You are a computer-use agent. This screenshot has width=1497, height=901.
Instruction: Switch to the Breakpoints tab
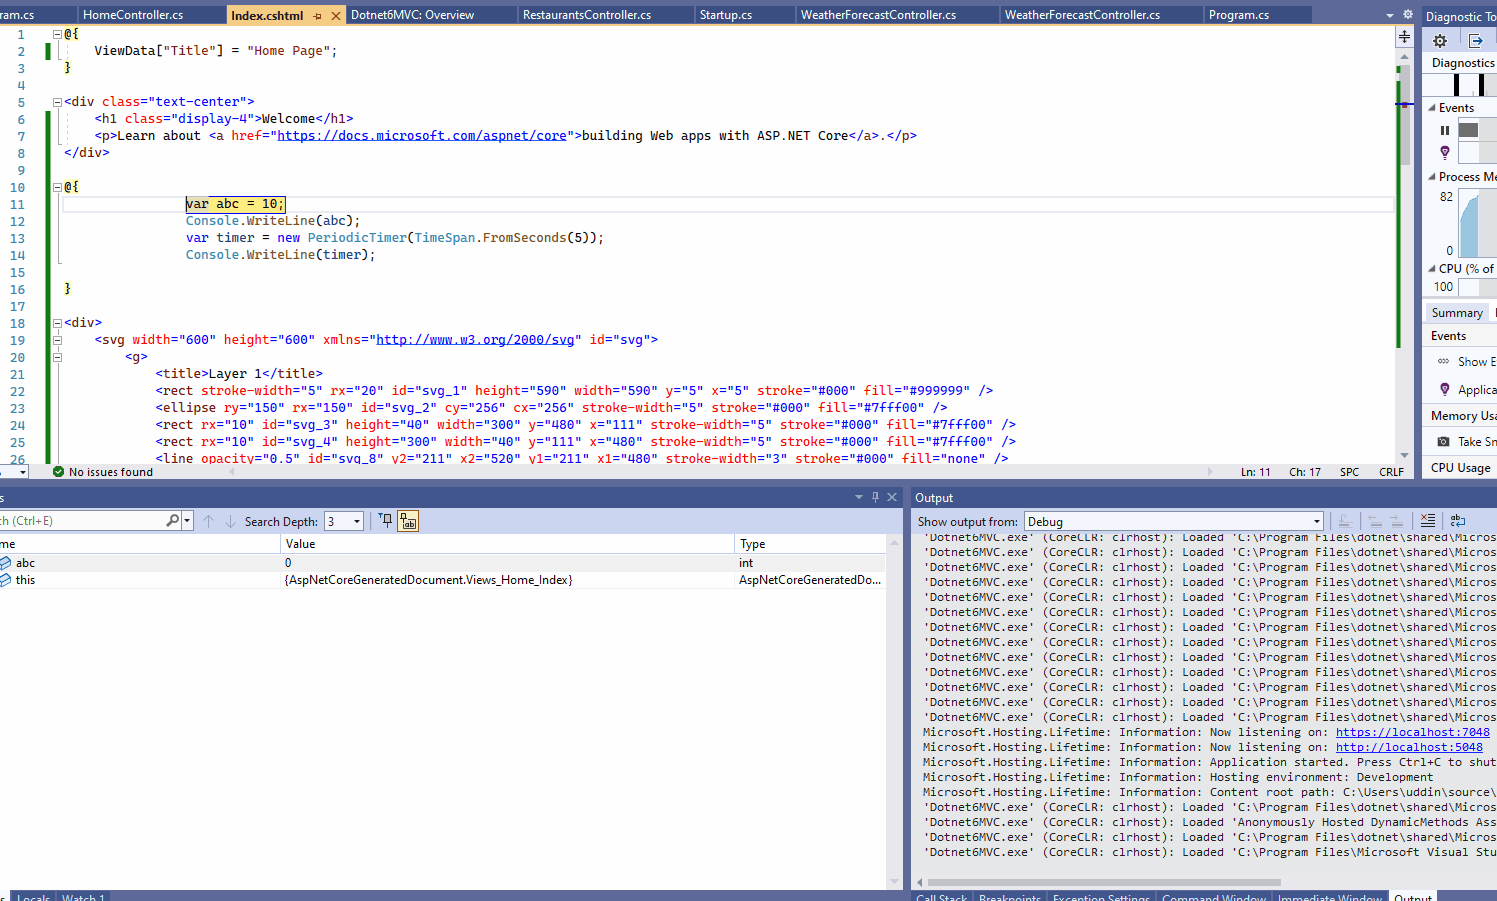(1009, 896)
